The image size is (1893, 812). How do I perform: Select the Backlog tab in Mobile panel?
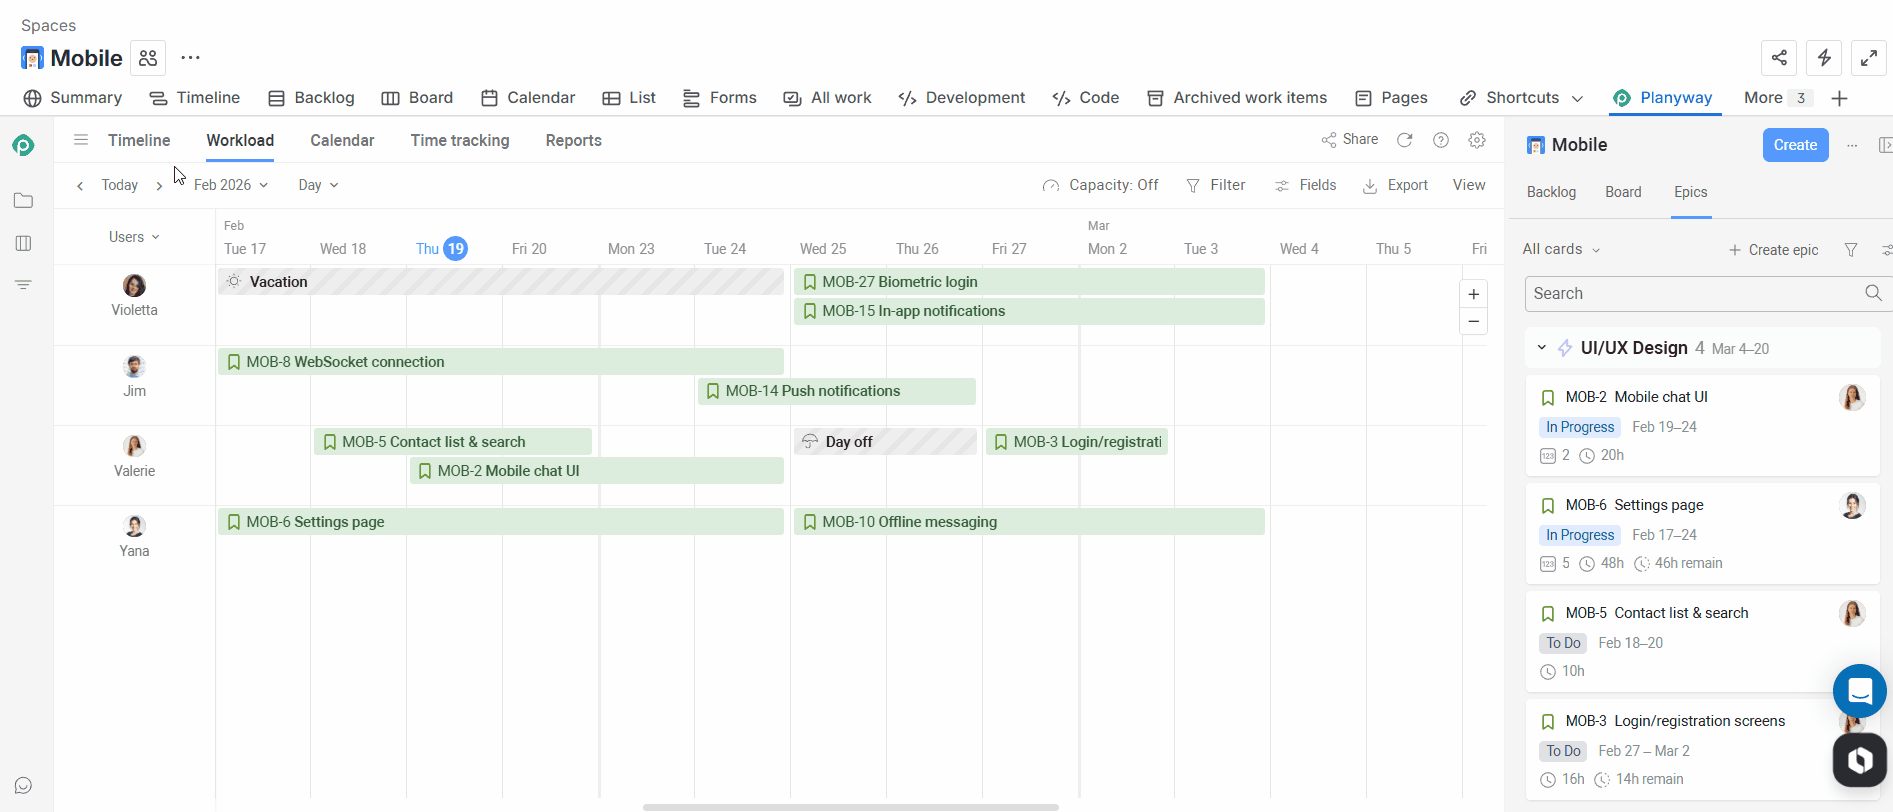click(x=1551, y=192)
